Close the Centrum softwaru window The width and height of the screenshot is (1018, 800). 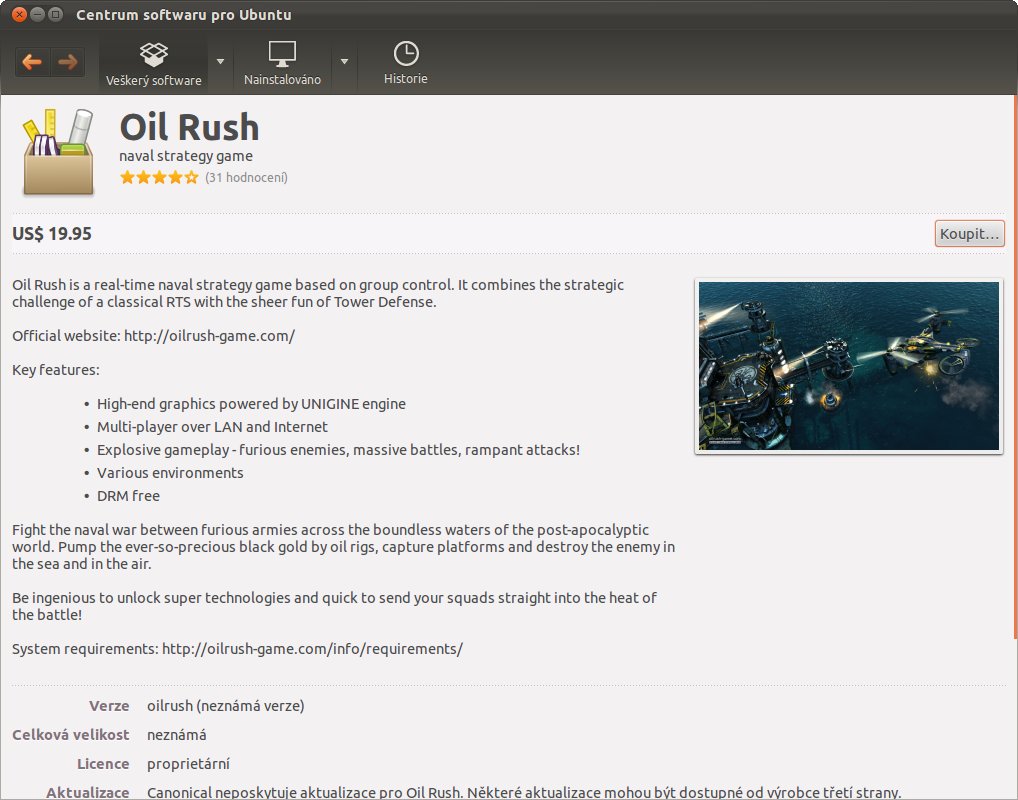[19, 14]
